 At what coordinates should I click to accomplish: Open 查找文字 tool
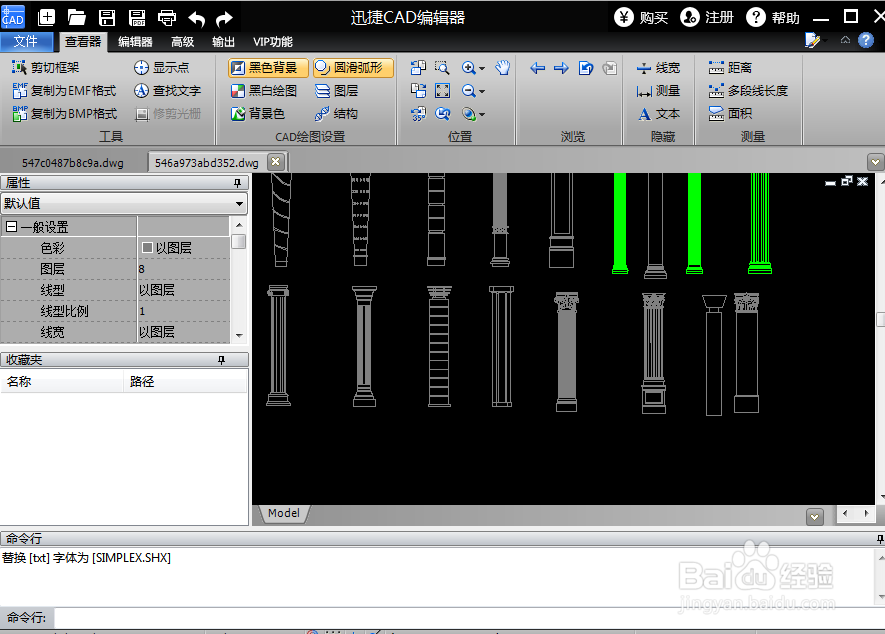(x=167, y=91)
